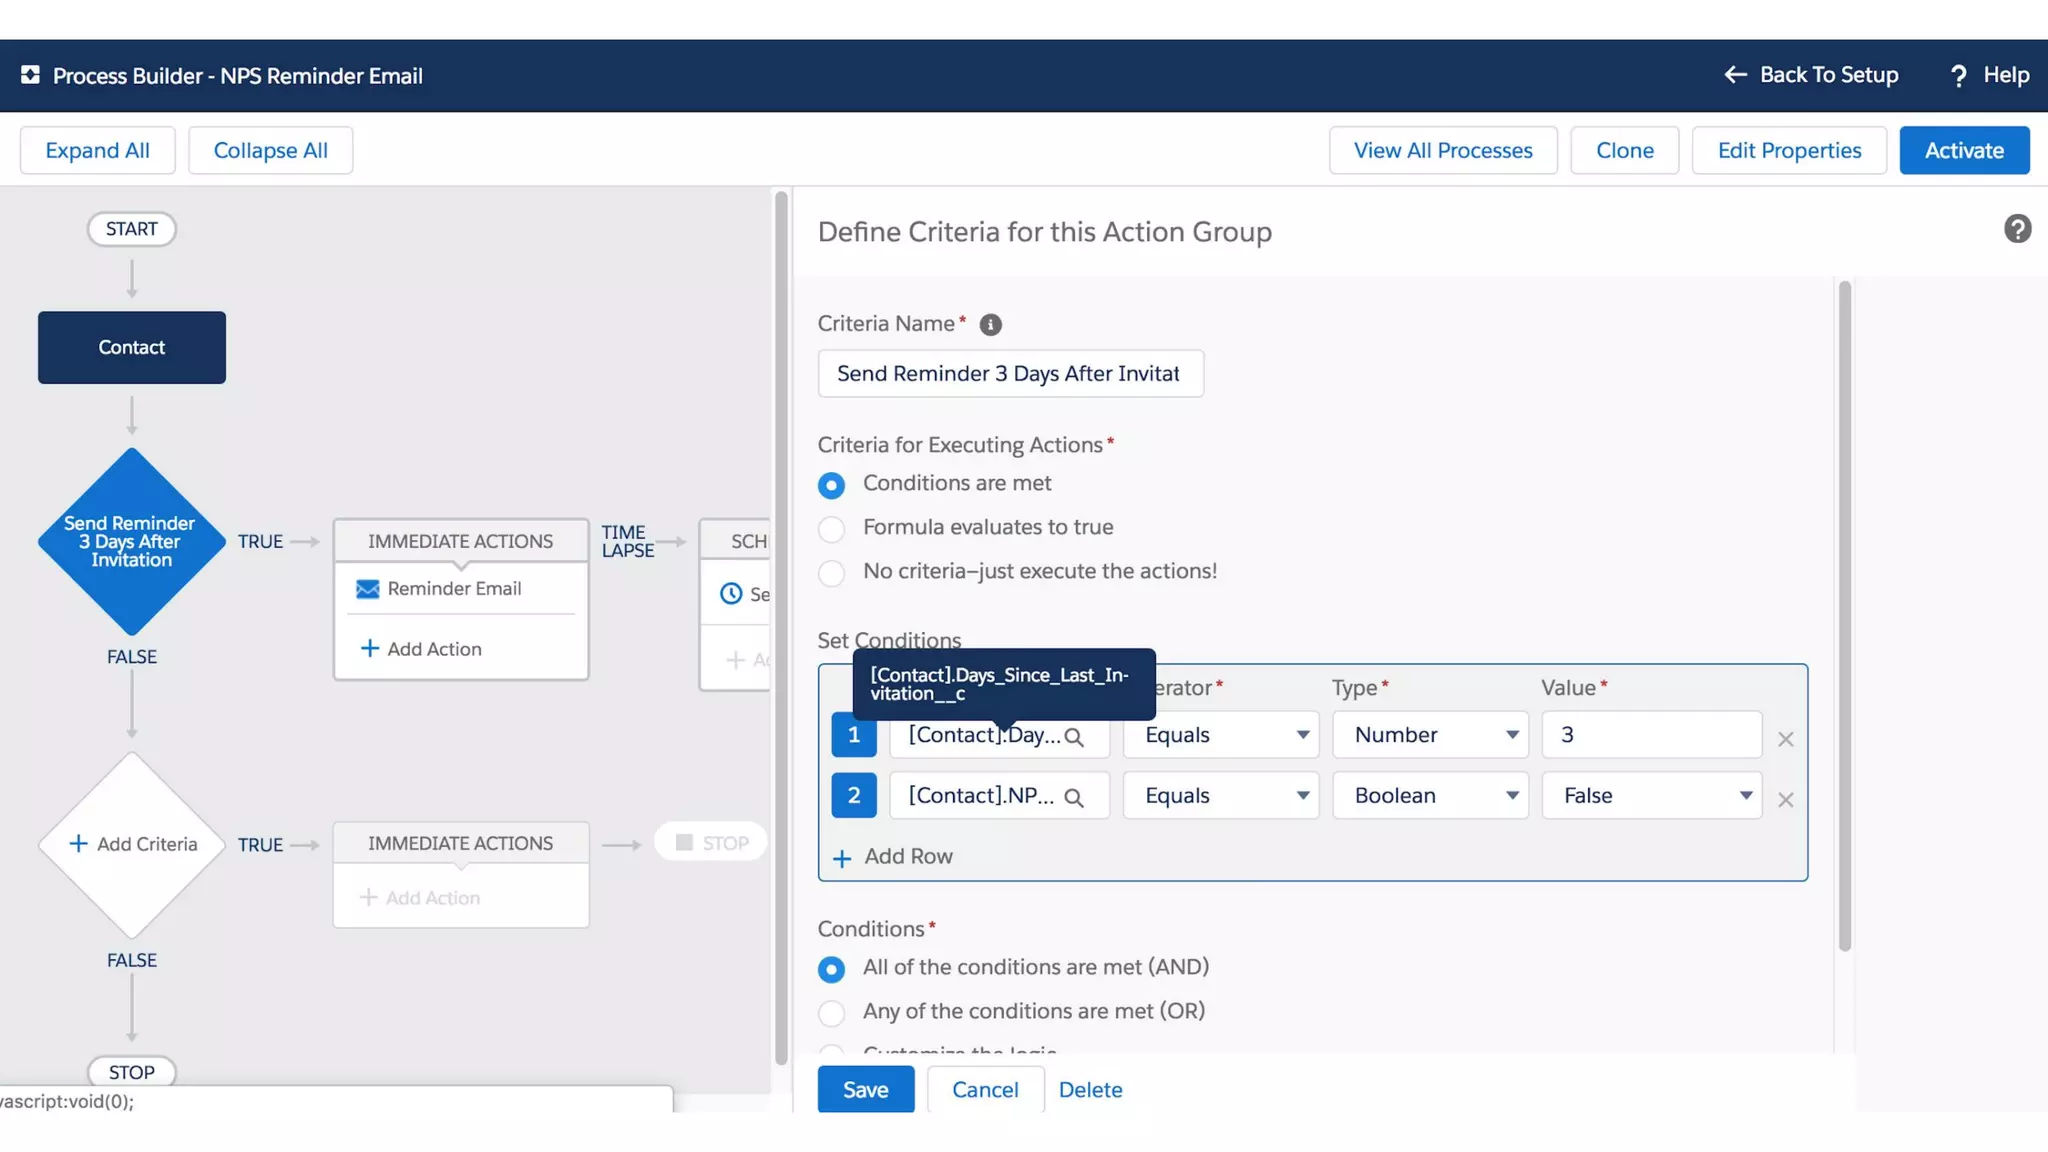Select the Send Reminder 3 Days After Invitation diamond
This screenshot has width=2048, height=1152.
point(132,541)
